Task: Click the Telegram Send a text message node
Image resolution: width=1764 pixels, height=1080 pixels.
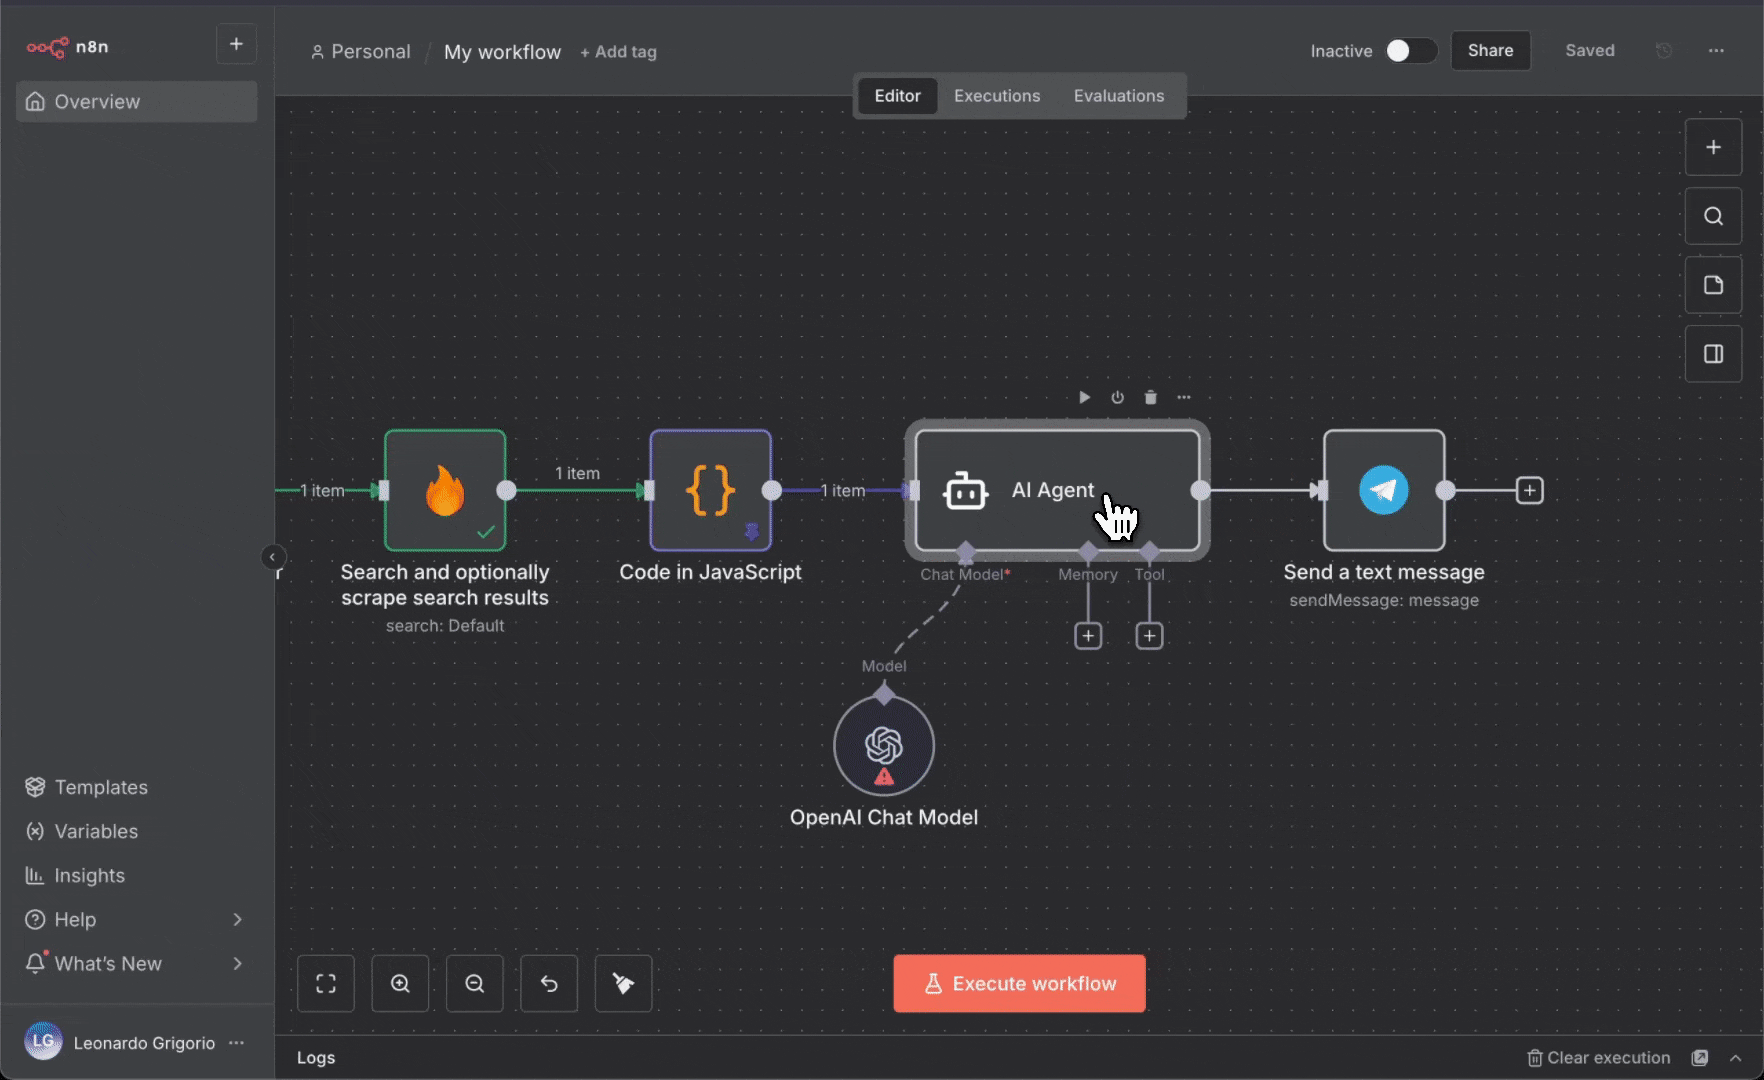Action: coord(1383,490)
